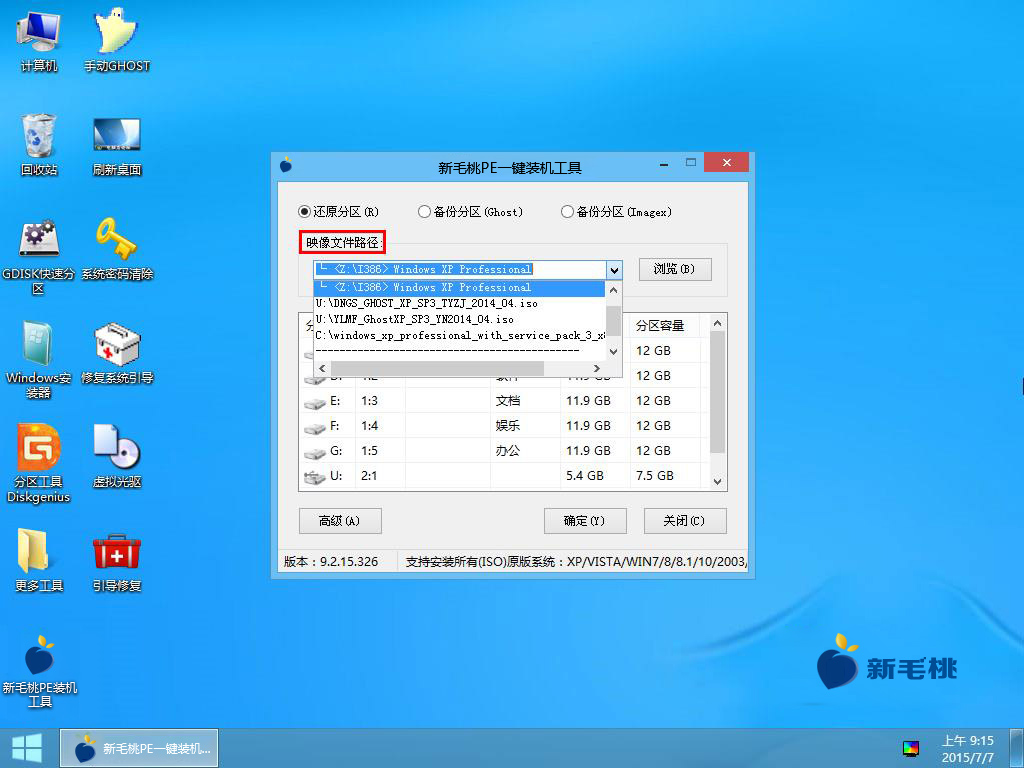Viewport: 1024px width, 768px height.
Task: Click the 2:1 partition number cell
Action: coord(369,475)
